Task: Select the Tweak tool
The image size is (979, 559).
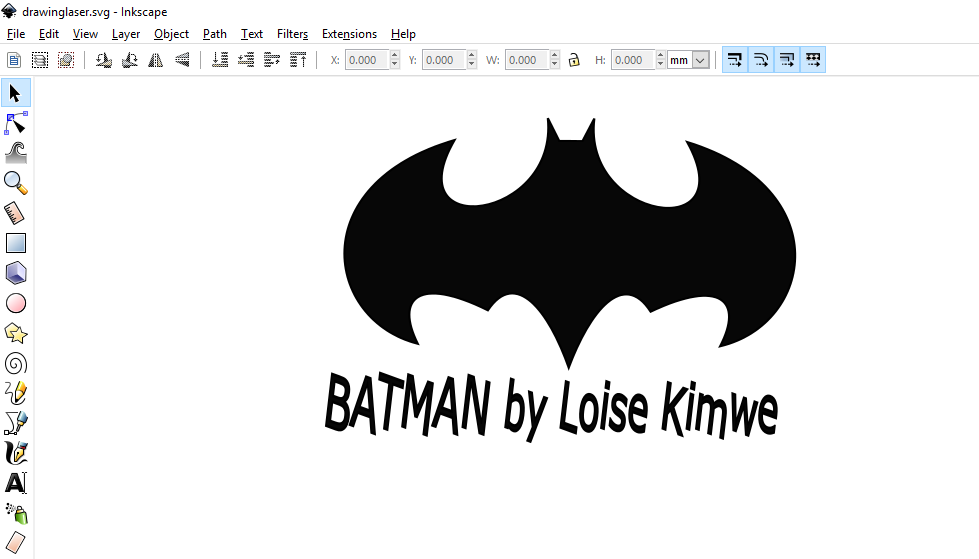Action: 16,152
